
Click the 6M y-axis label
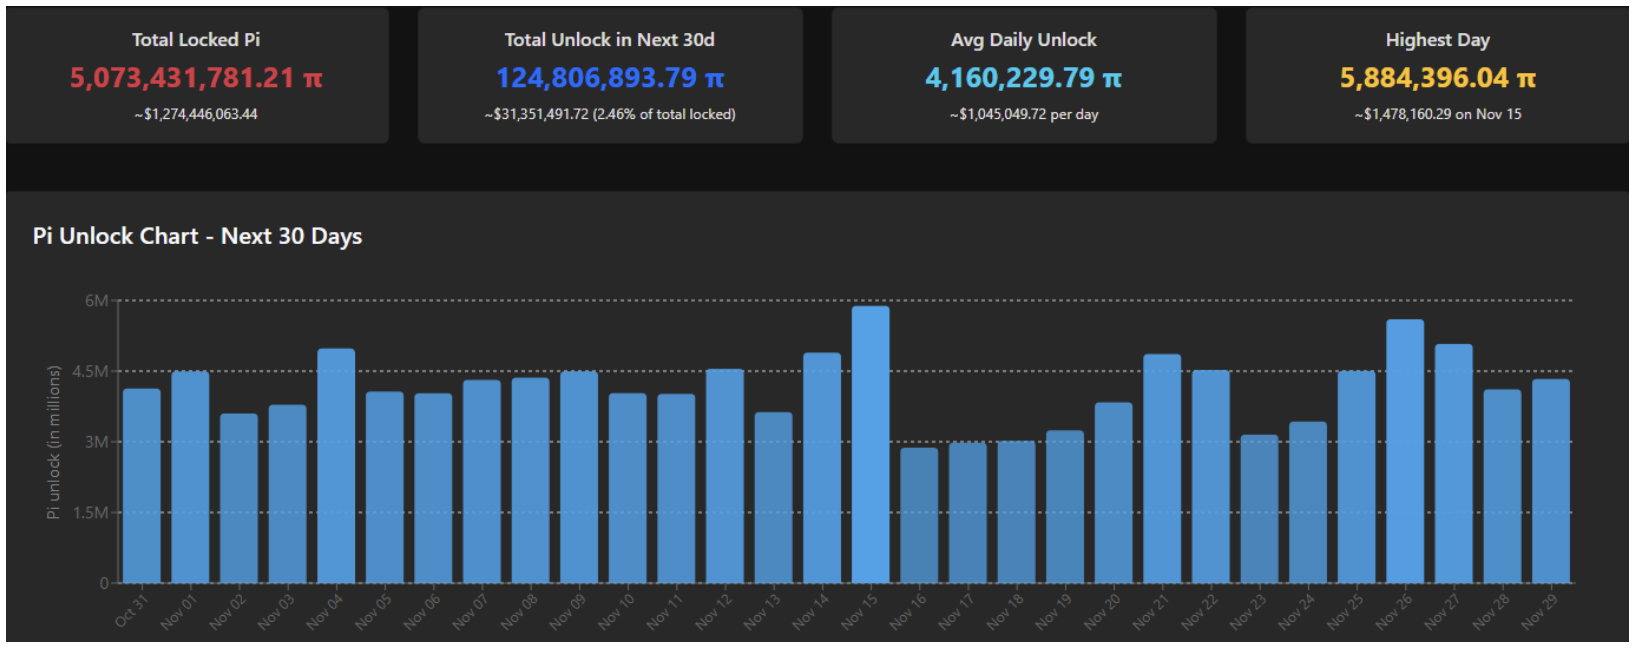[96, 300]
